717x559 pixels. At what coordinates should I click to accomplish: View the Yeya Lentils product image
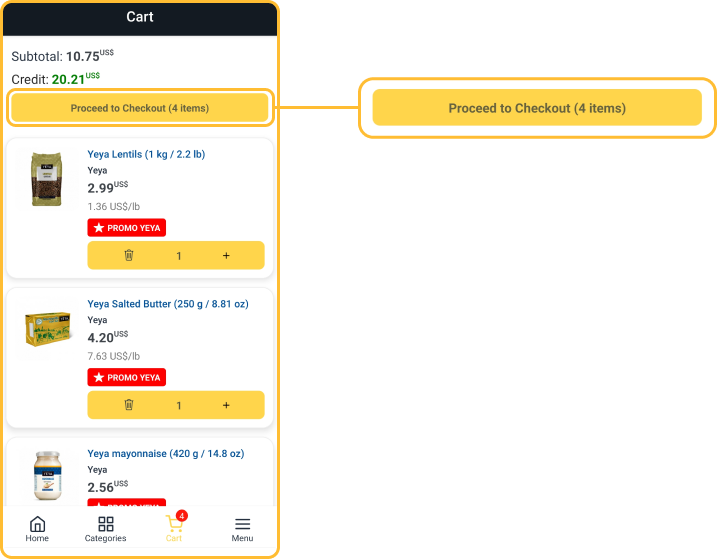click(x=46, y=179)
